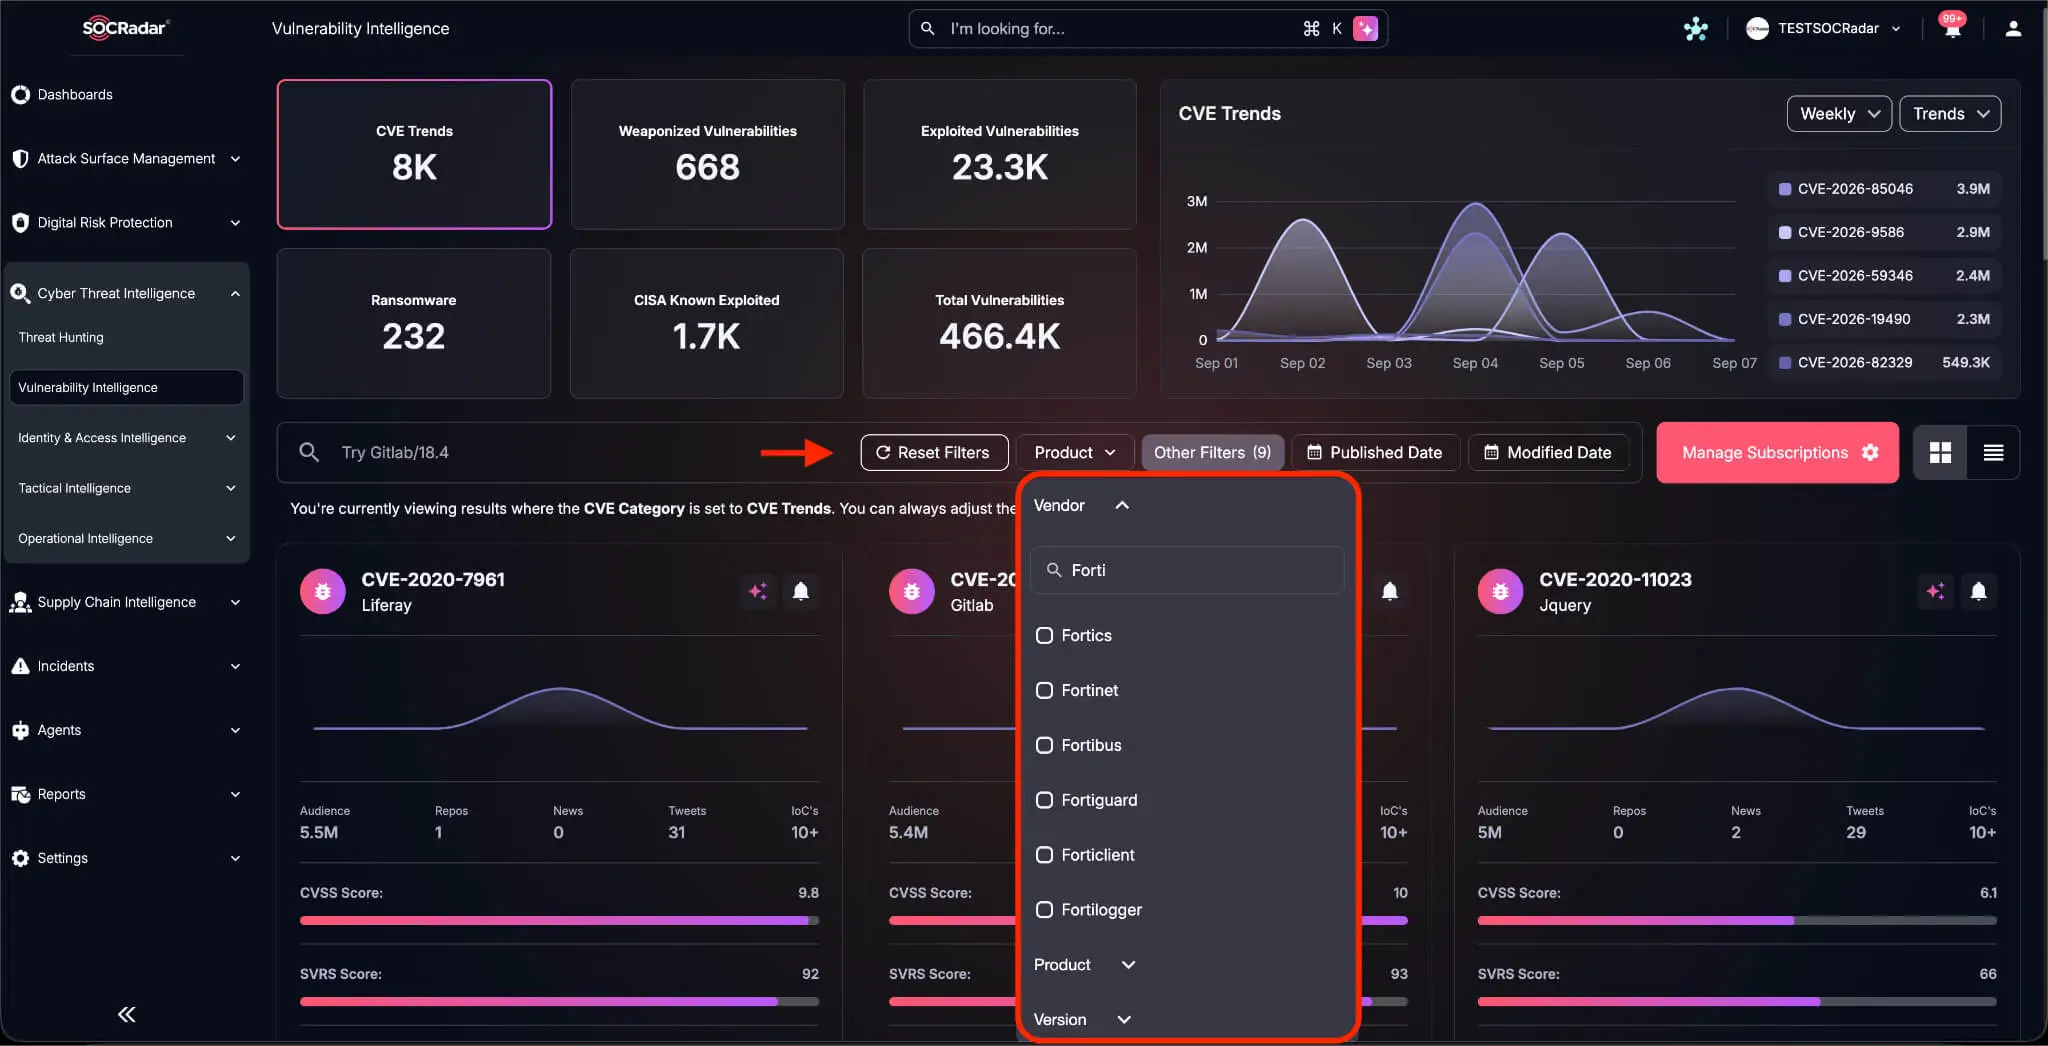Click Manage Subscriptions button
This screenshot has height=1046, width=2048.
pos(1778,453)
